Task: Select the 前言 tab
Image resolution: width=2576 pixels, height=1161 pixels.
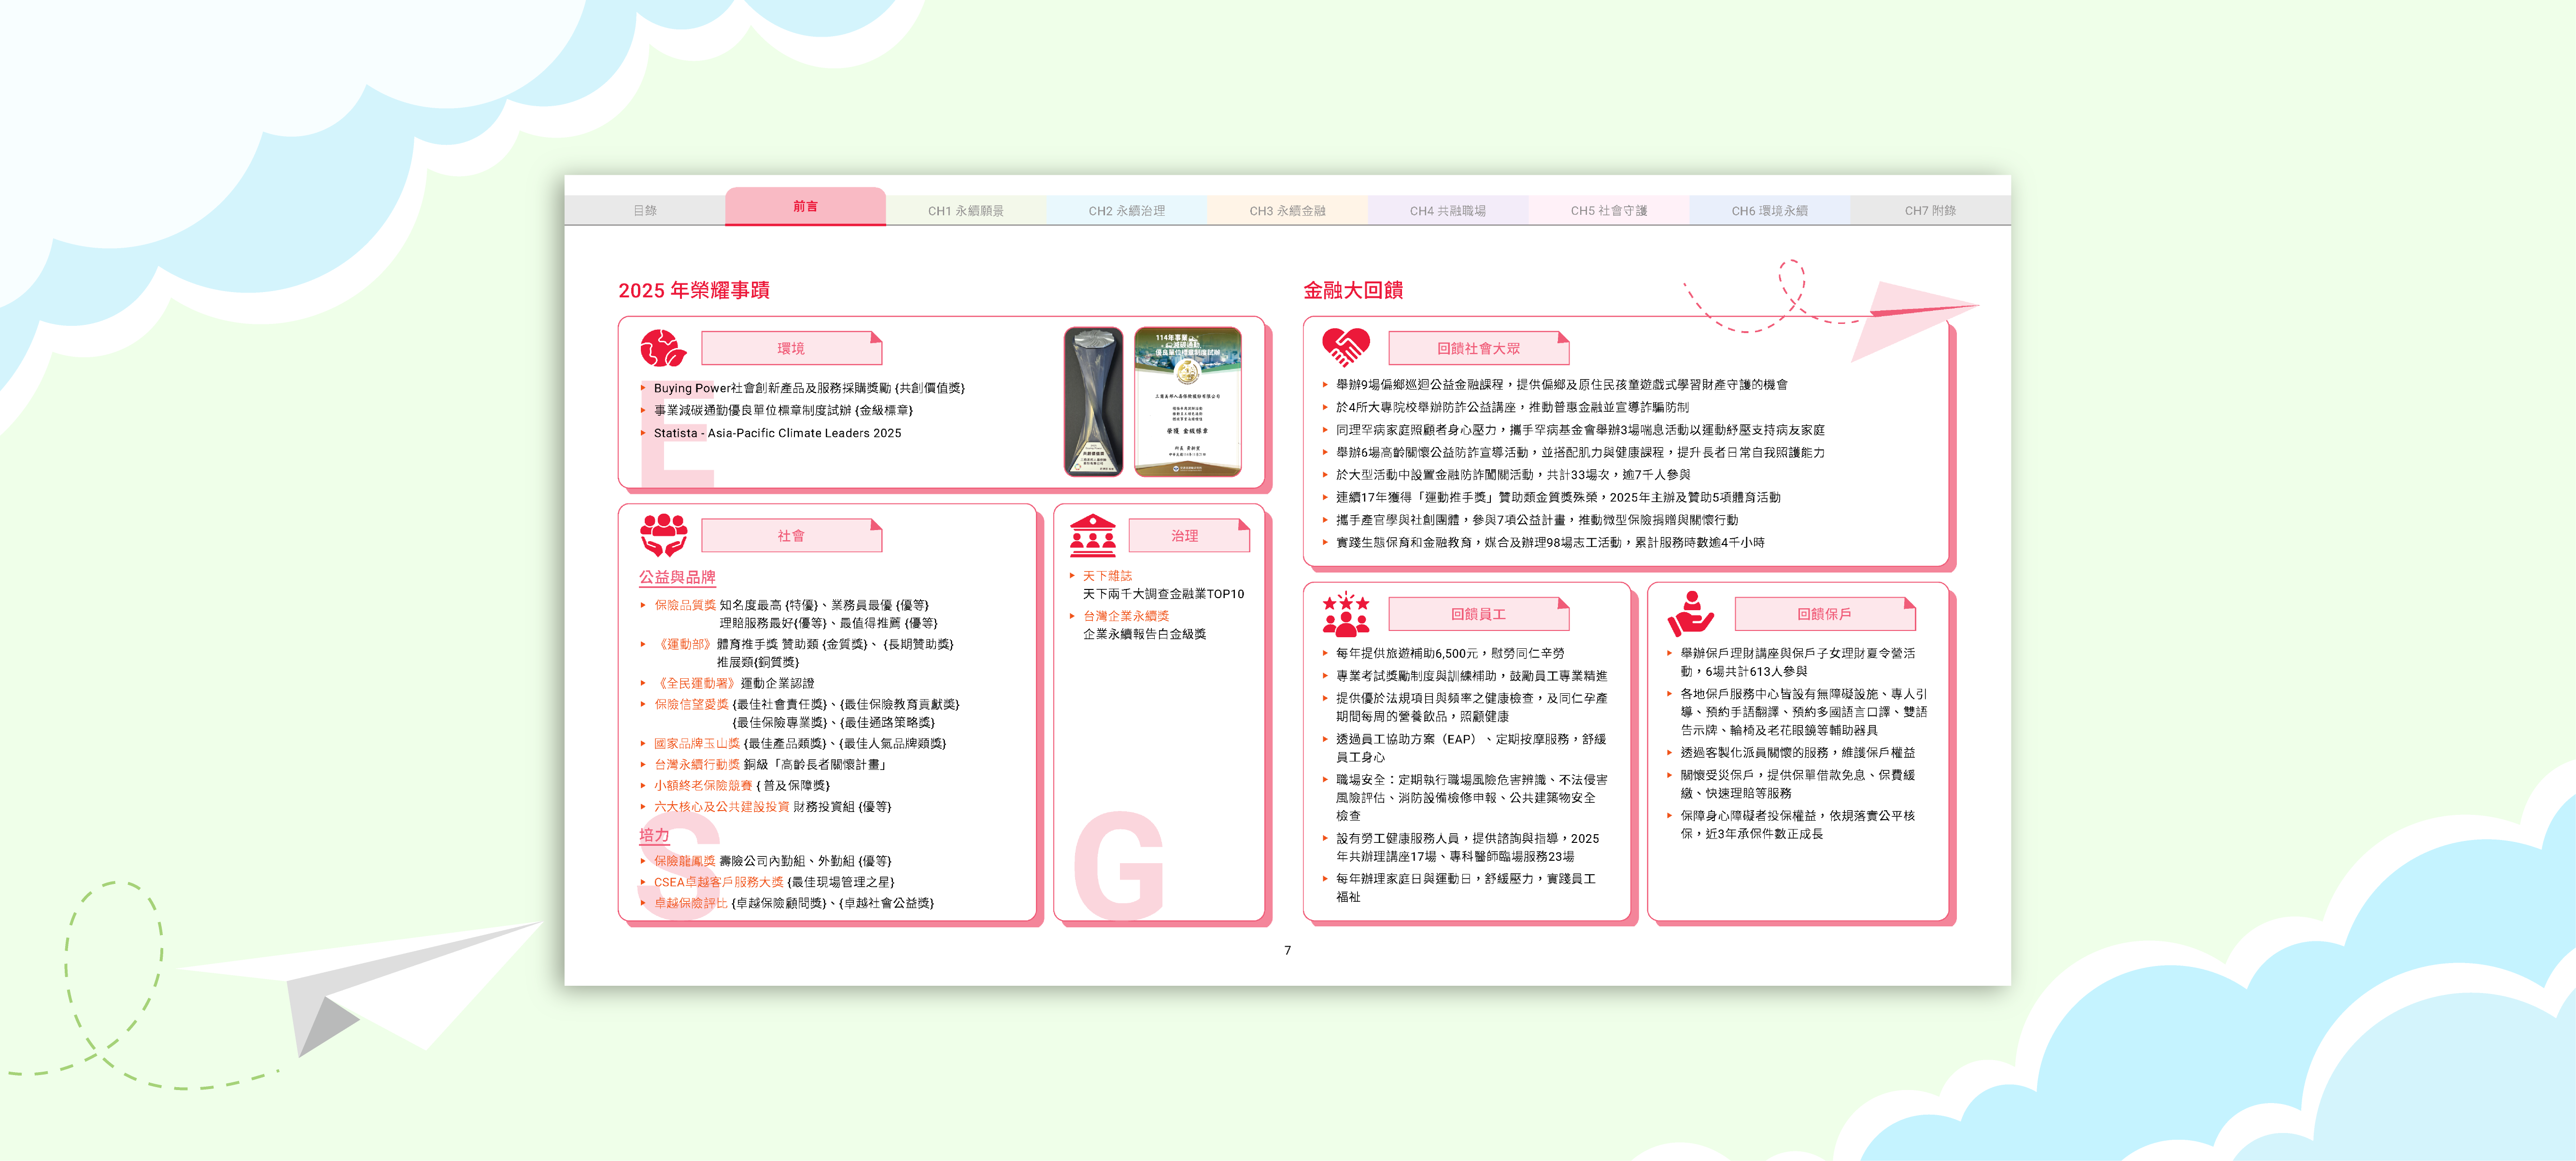Action: (x=805, y=206)
